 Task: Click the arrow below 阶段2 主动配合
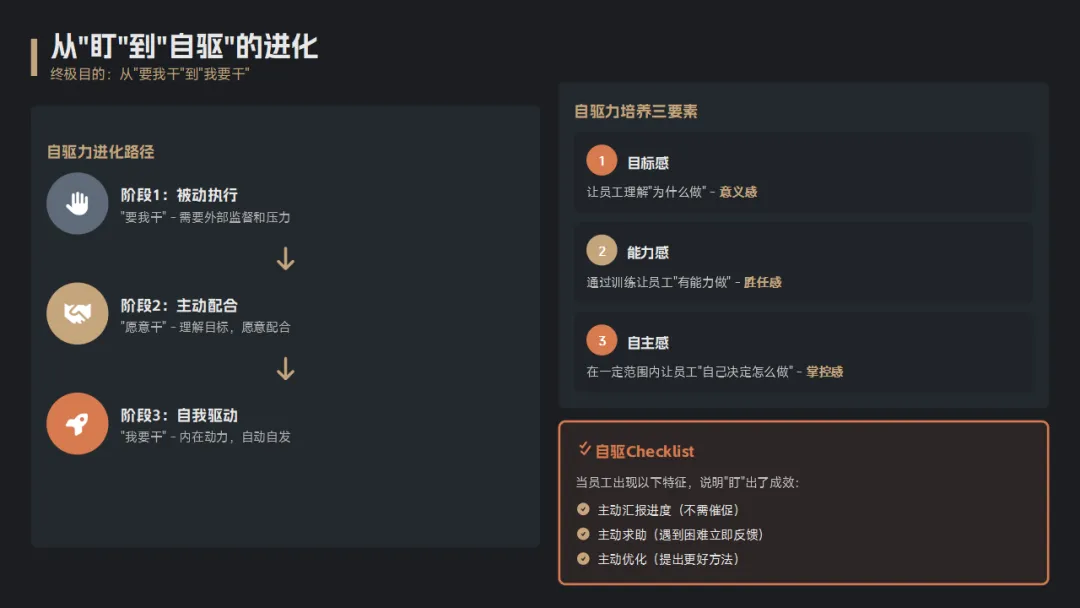click(286, 369)
